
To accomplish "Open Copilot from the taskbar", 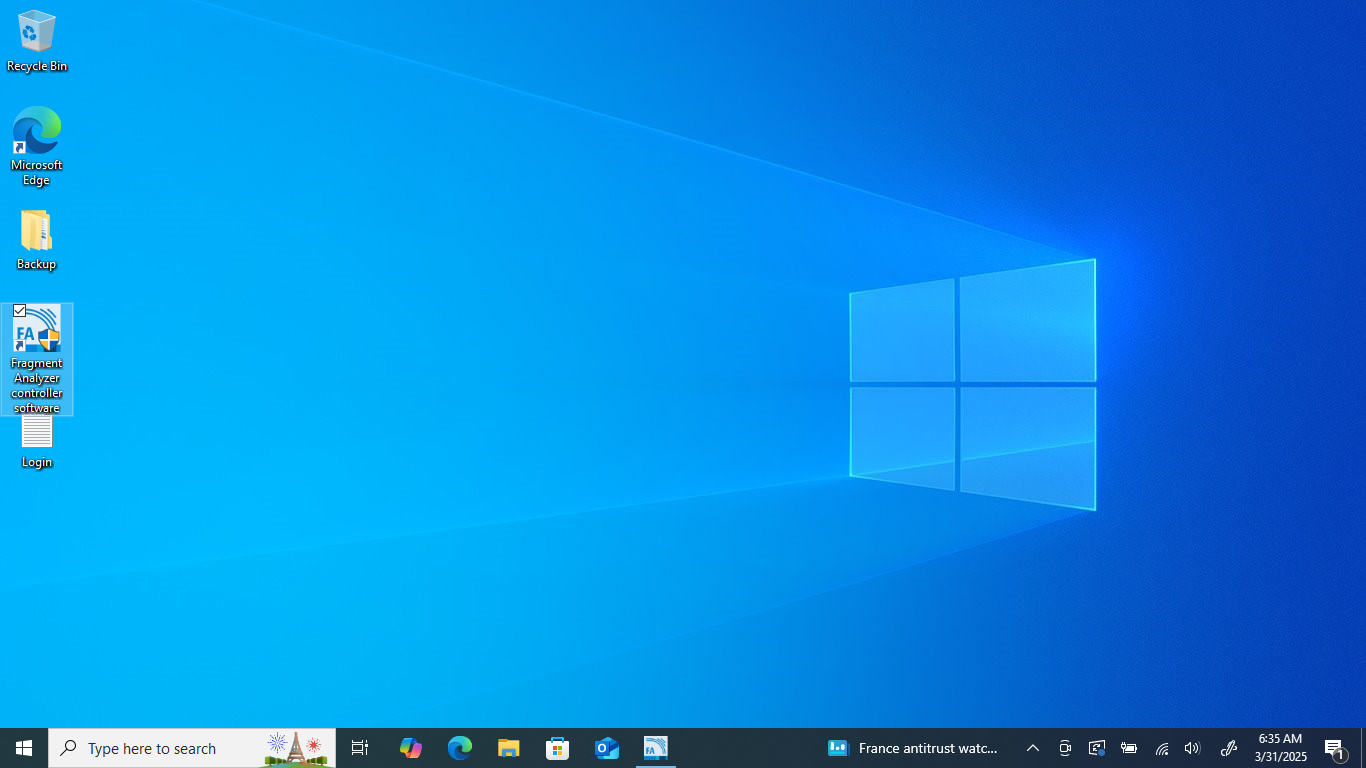I will click(410, 748).
